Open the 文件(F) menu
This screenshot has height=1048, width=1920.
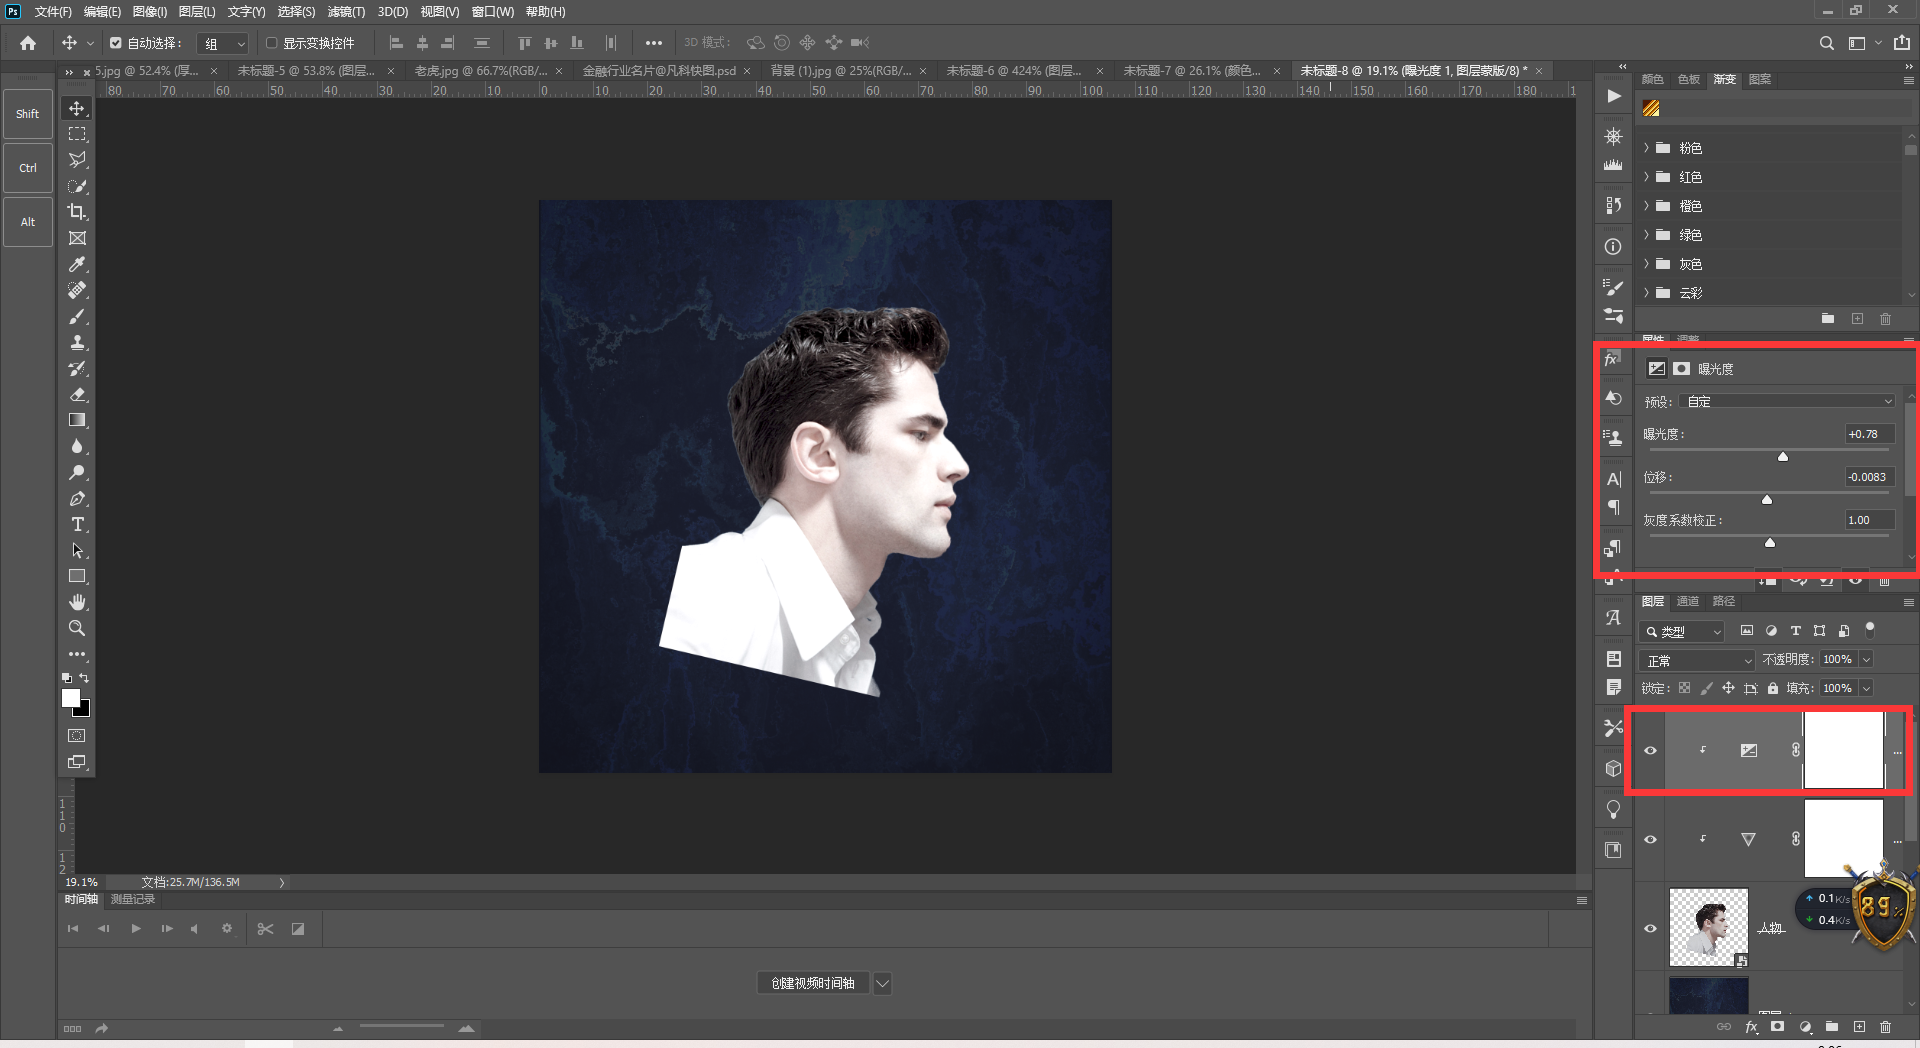(x=53, y=12)
